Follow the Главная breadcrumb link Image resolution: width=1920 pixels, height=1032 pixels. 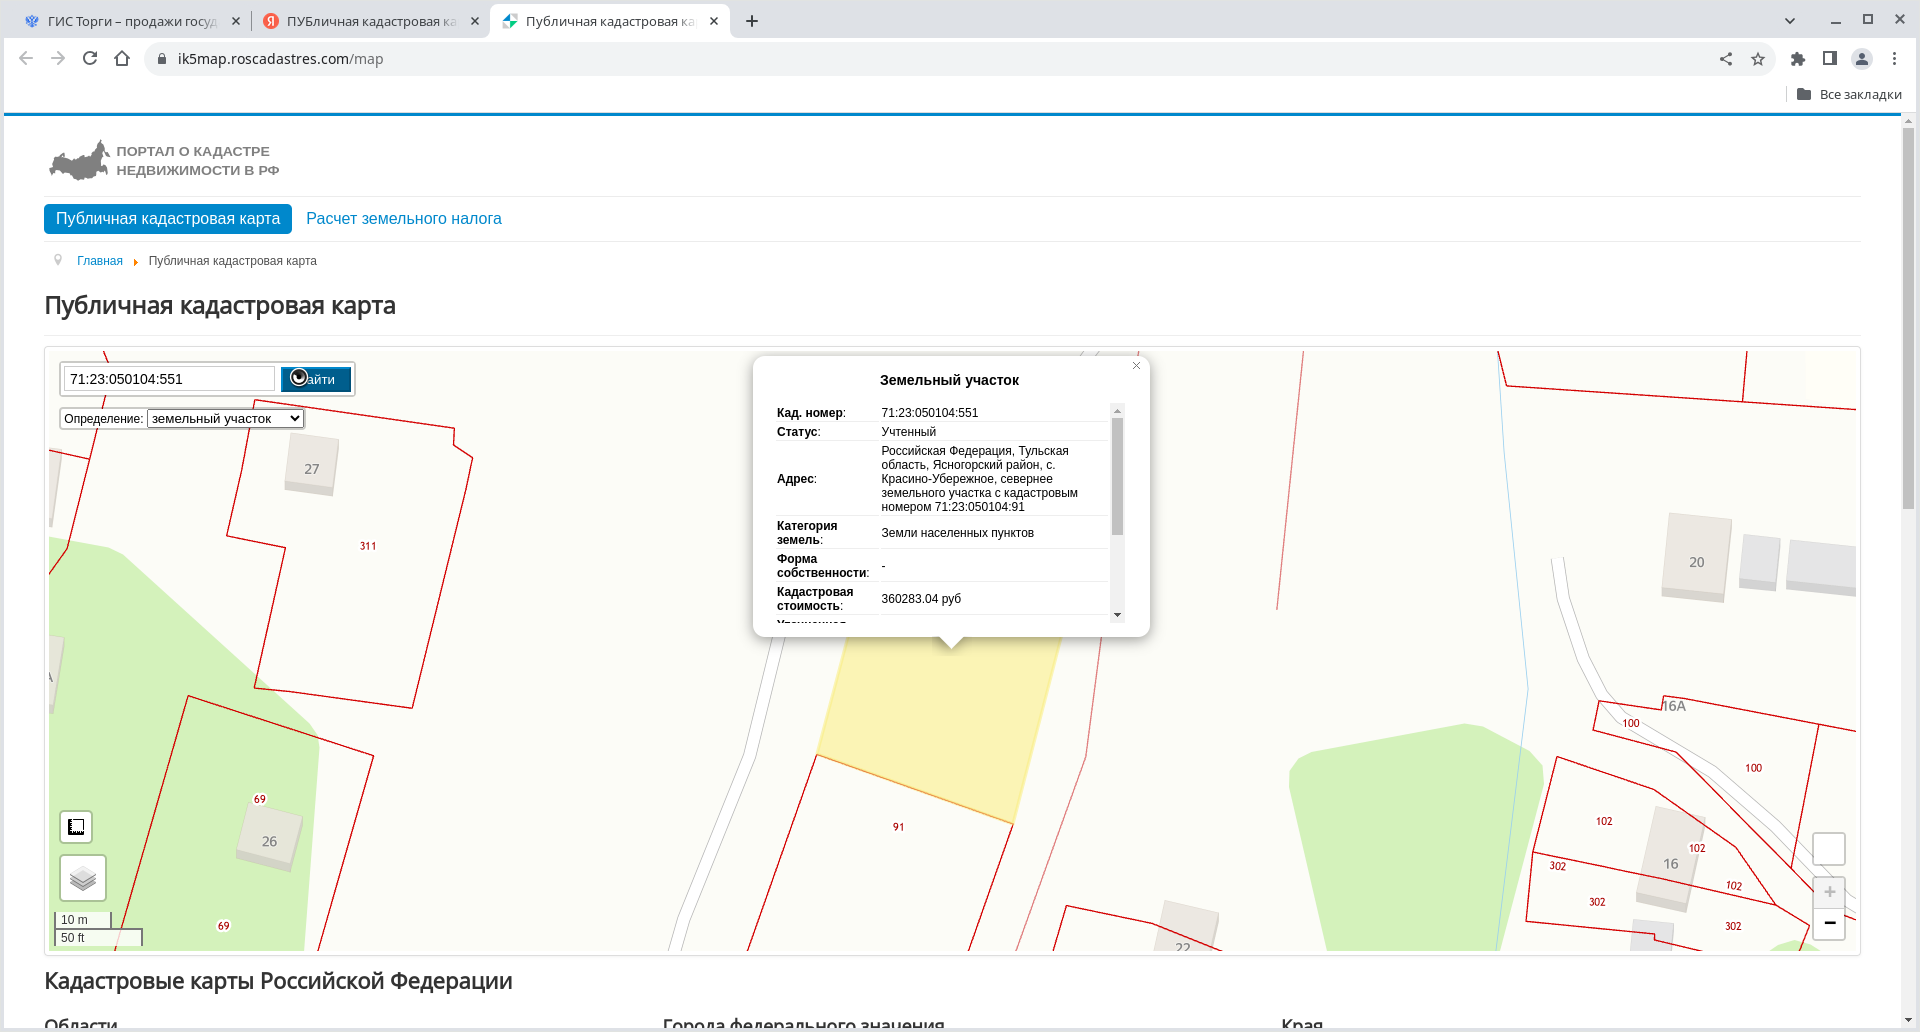[x=100, y=261]
